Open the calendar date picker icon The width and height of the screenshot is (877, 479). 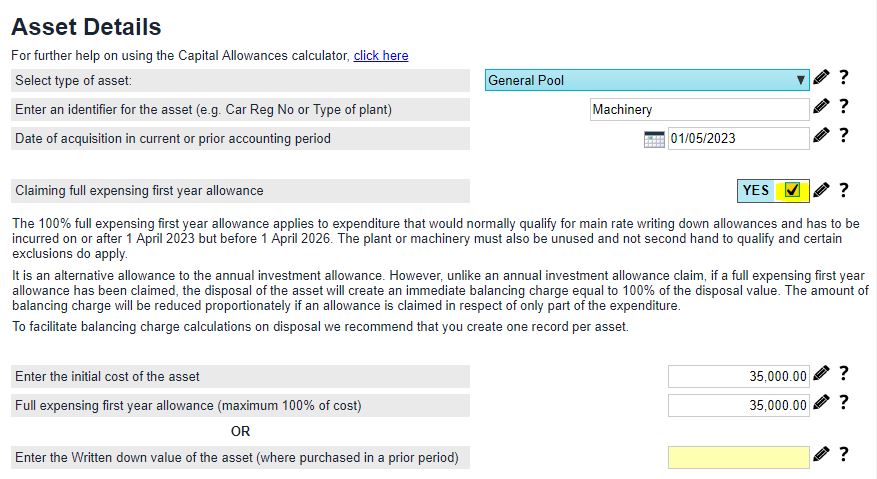point(654,139)
